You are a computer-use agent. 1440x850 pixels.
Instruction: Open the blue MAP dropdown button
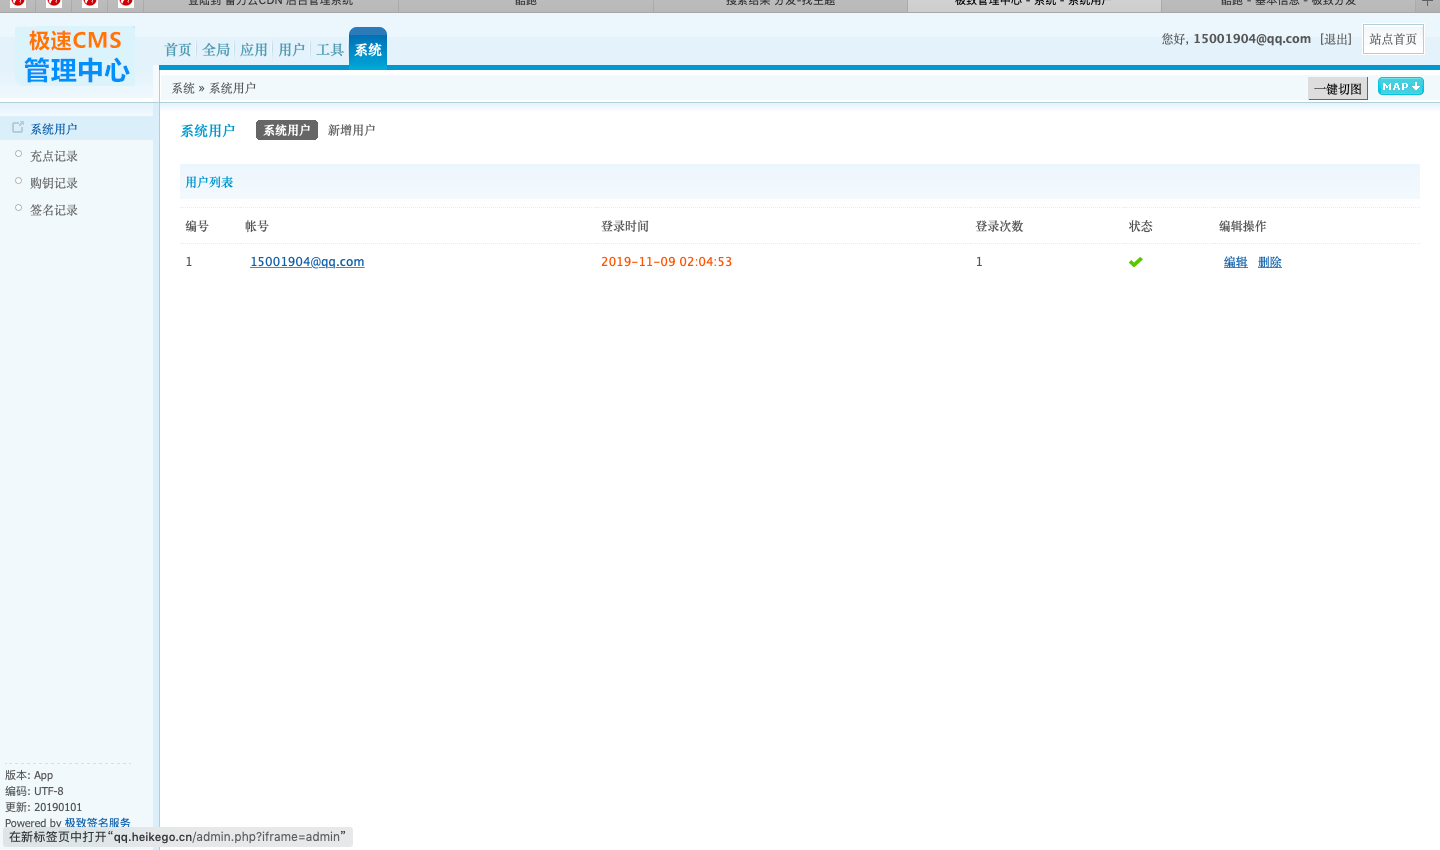1400,87
